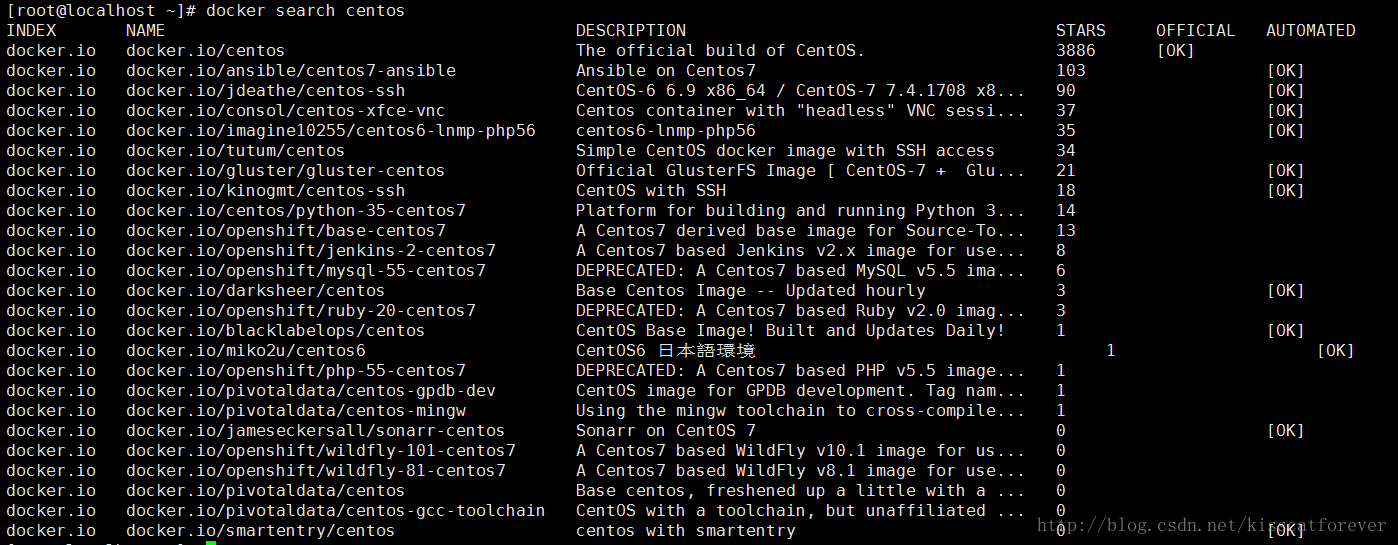Click docker.io/consol/centos-xfce-vnc name
This screenshot has height=545, width=1398.
point(286,110)
